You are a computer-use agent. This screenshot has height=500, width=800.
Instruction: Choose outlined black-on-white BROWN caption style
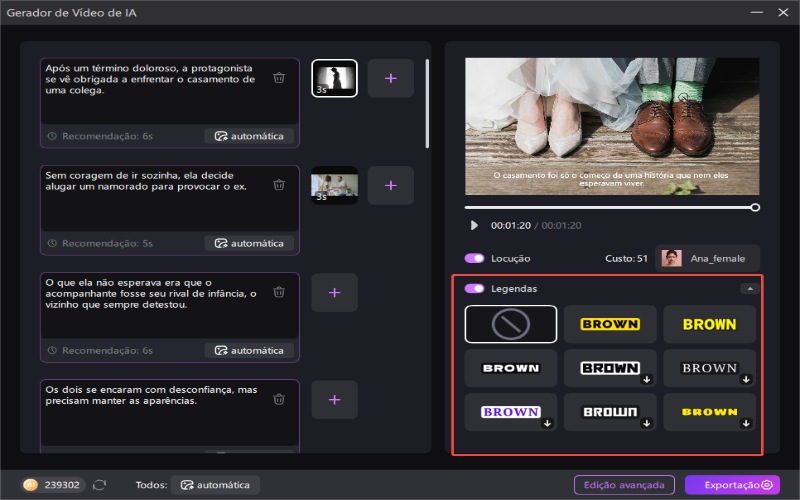(x=610, y=368)
